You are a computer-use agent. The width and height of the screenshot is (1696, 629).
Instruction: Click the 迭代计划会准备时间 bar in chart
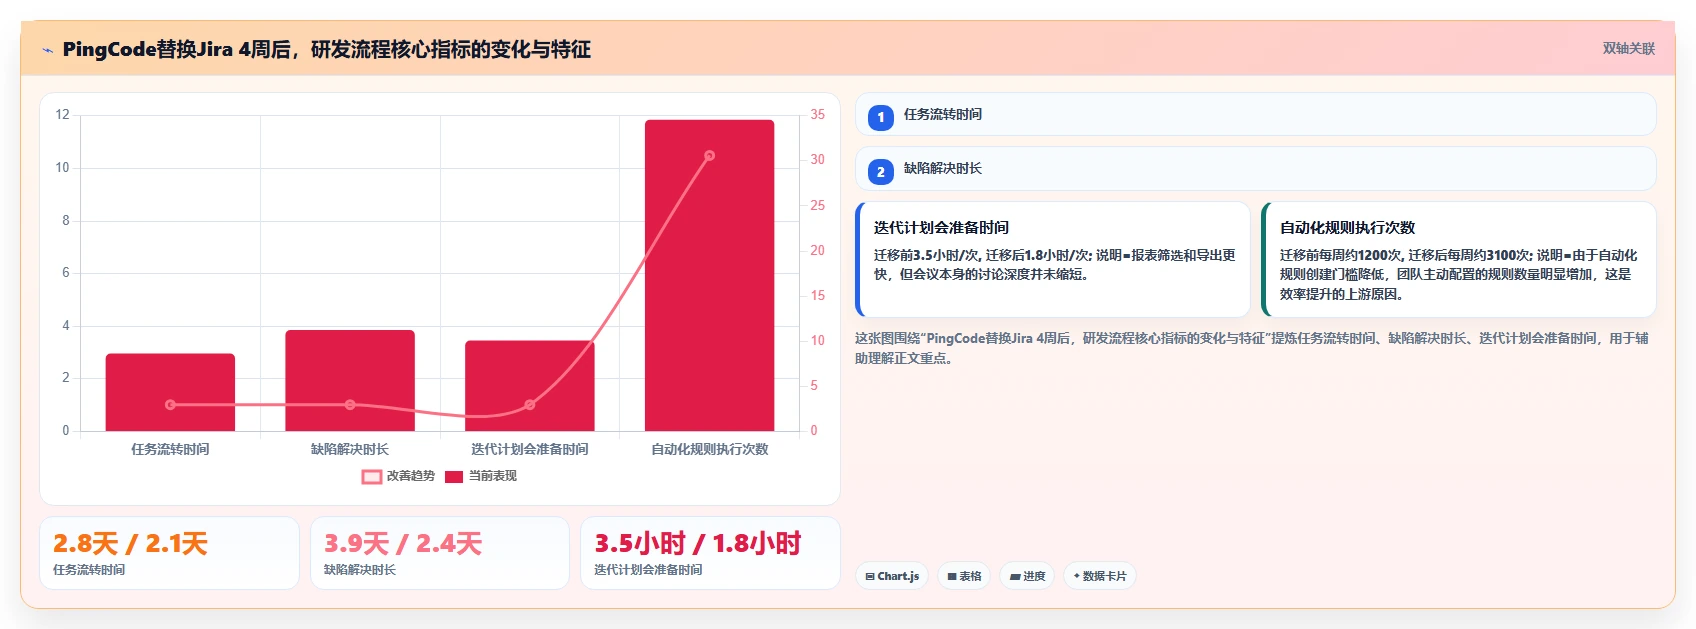530,386
